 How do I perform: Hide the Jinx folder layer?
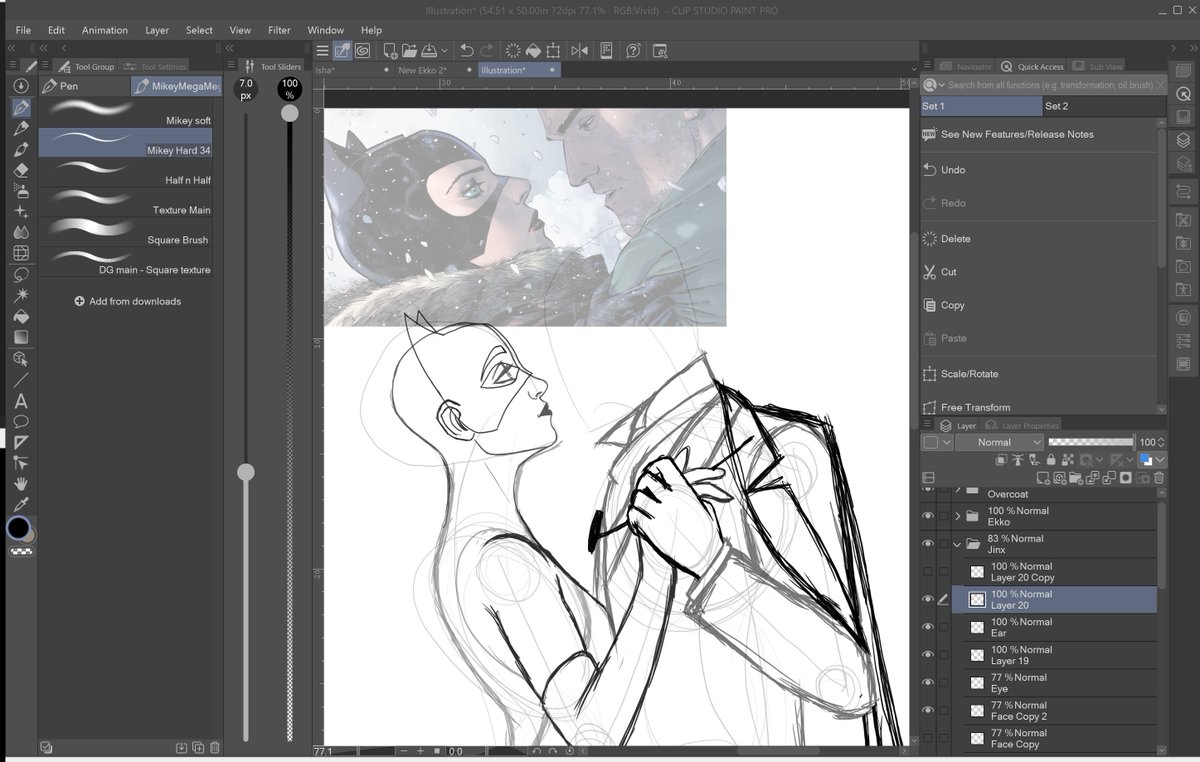[928, 544]
